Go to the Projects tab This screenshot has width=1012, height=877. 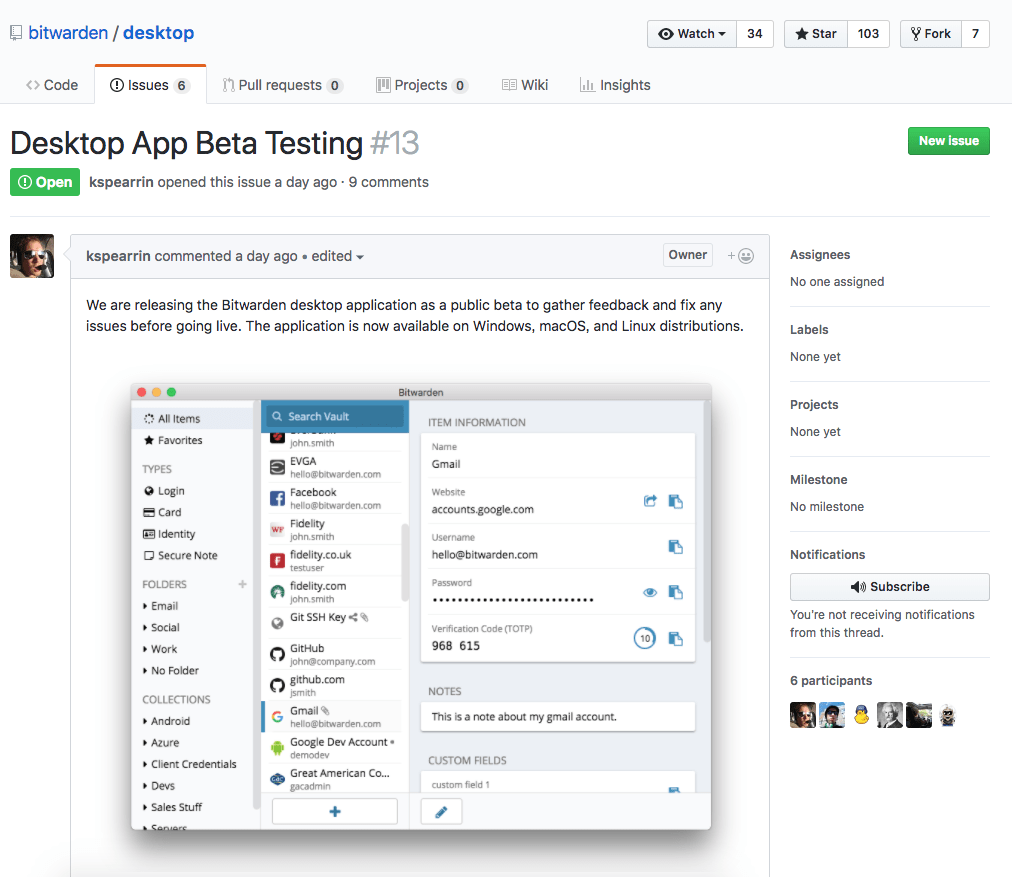[x=421, y=85]
